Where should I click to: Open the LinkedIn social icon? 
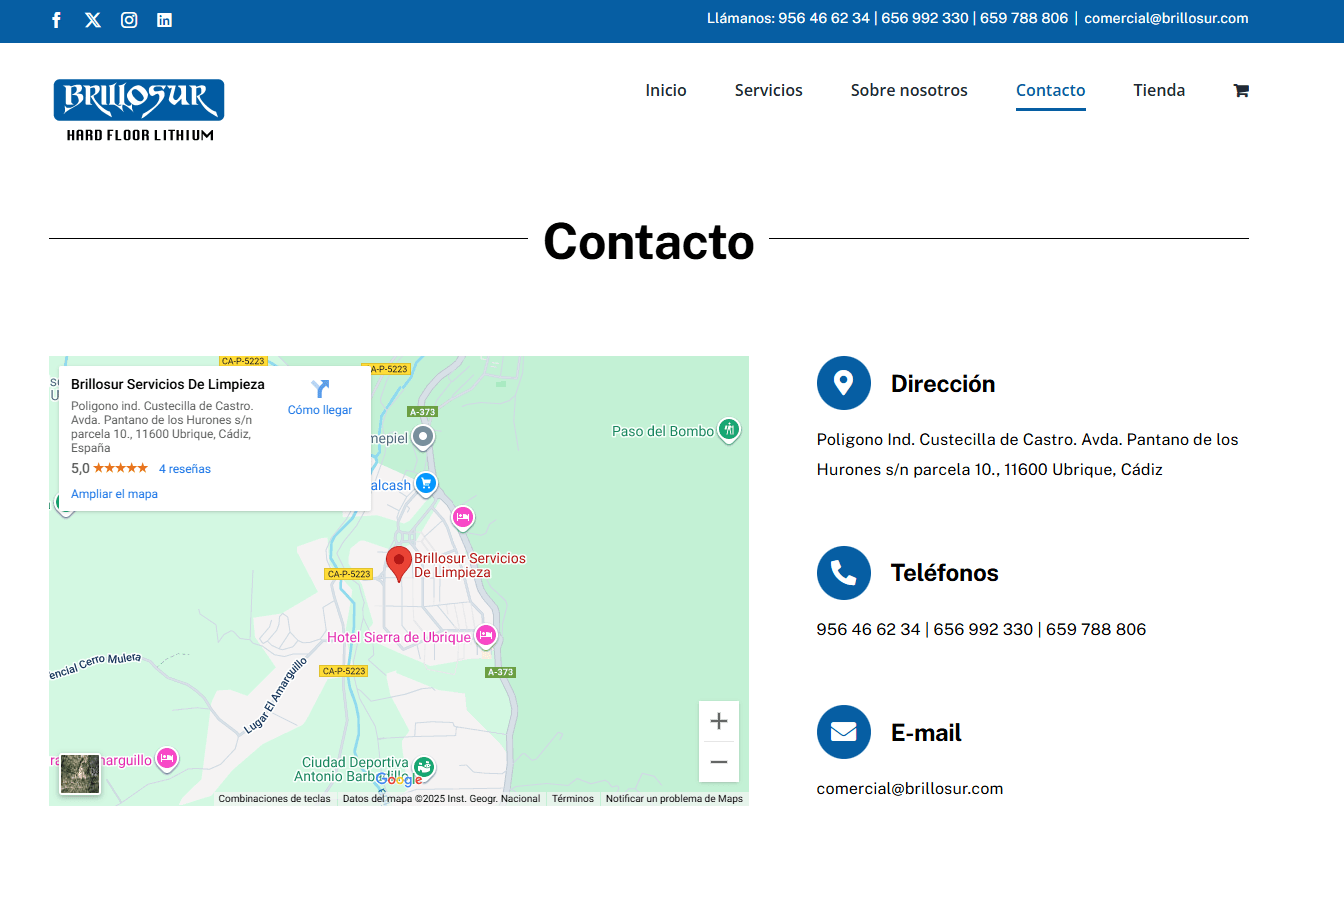tap(165, 20)
